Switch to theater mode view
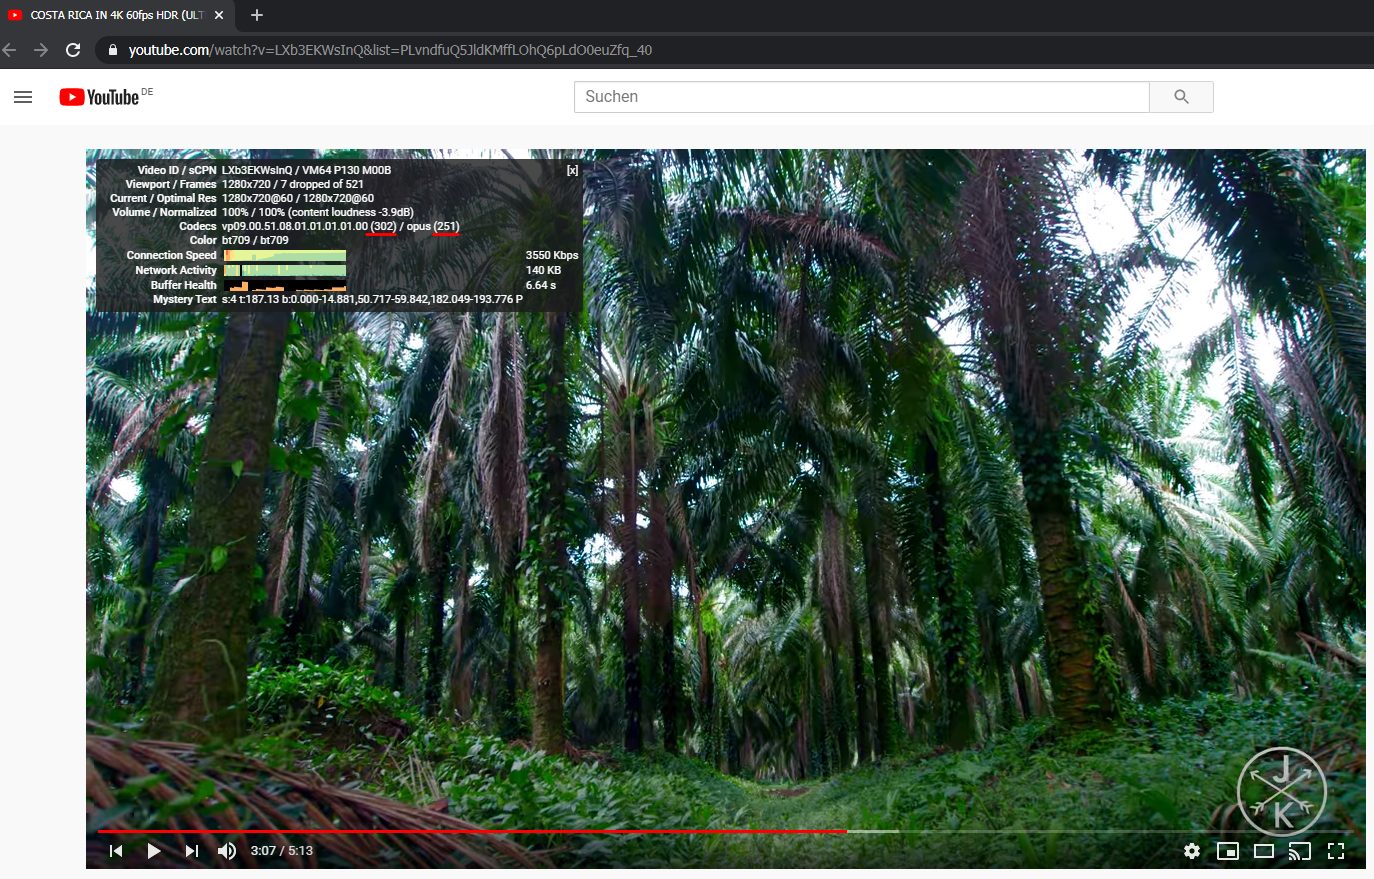This screenshot has height=879, width=1374. click(1264, 851)
